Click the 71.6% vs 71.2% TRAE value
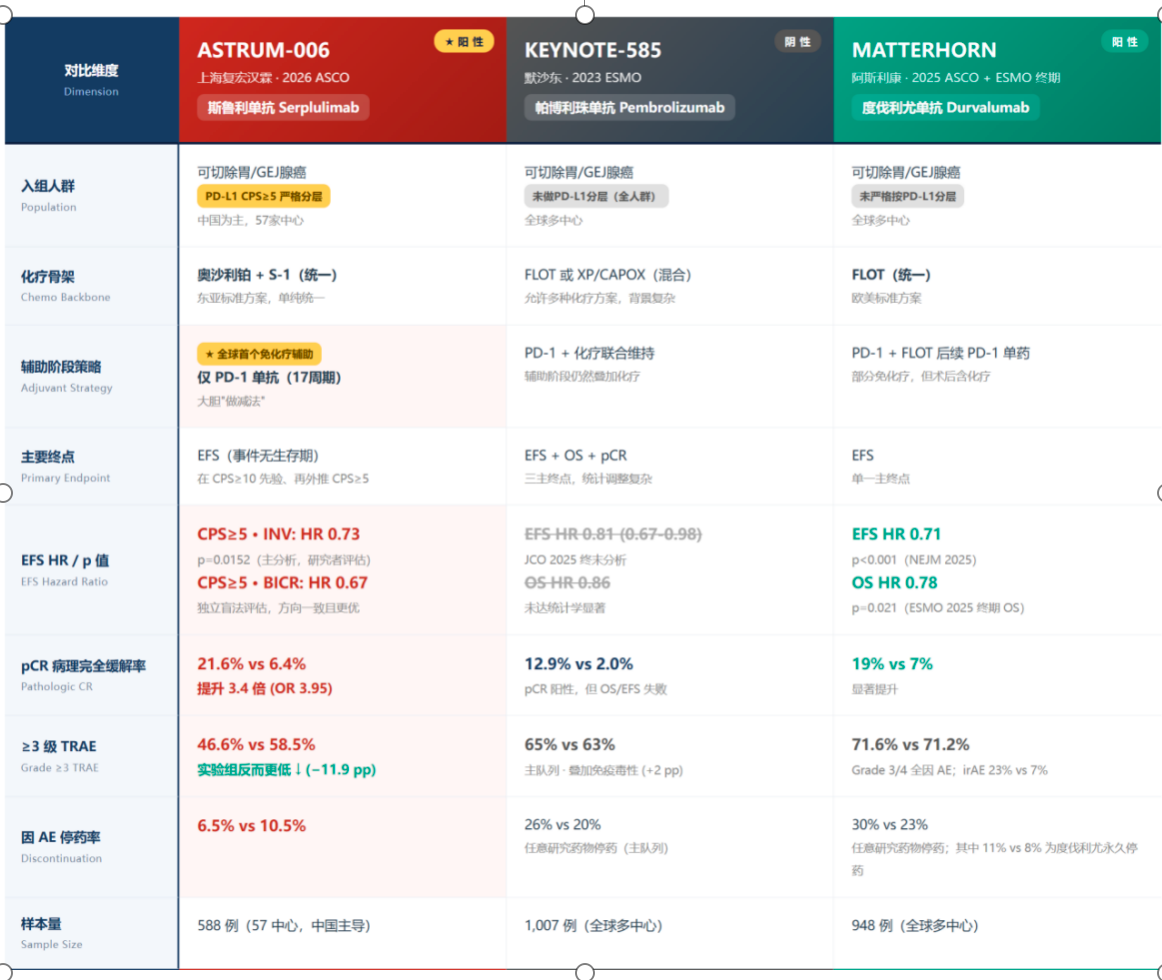 point(911,744)
